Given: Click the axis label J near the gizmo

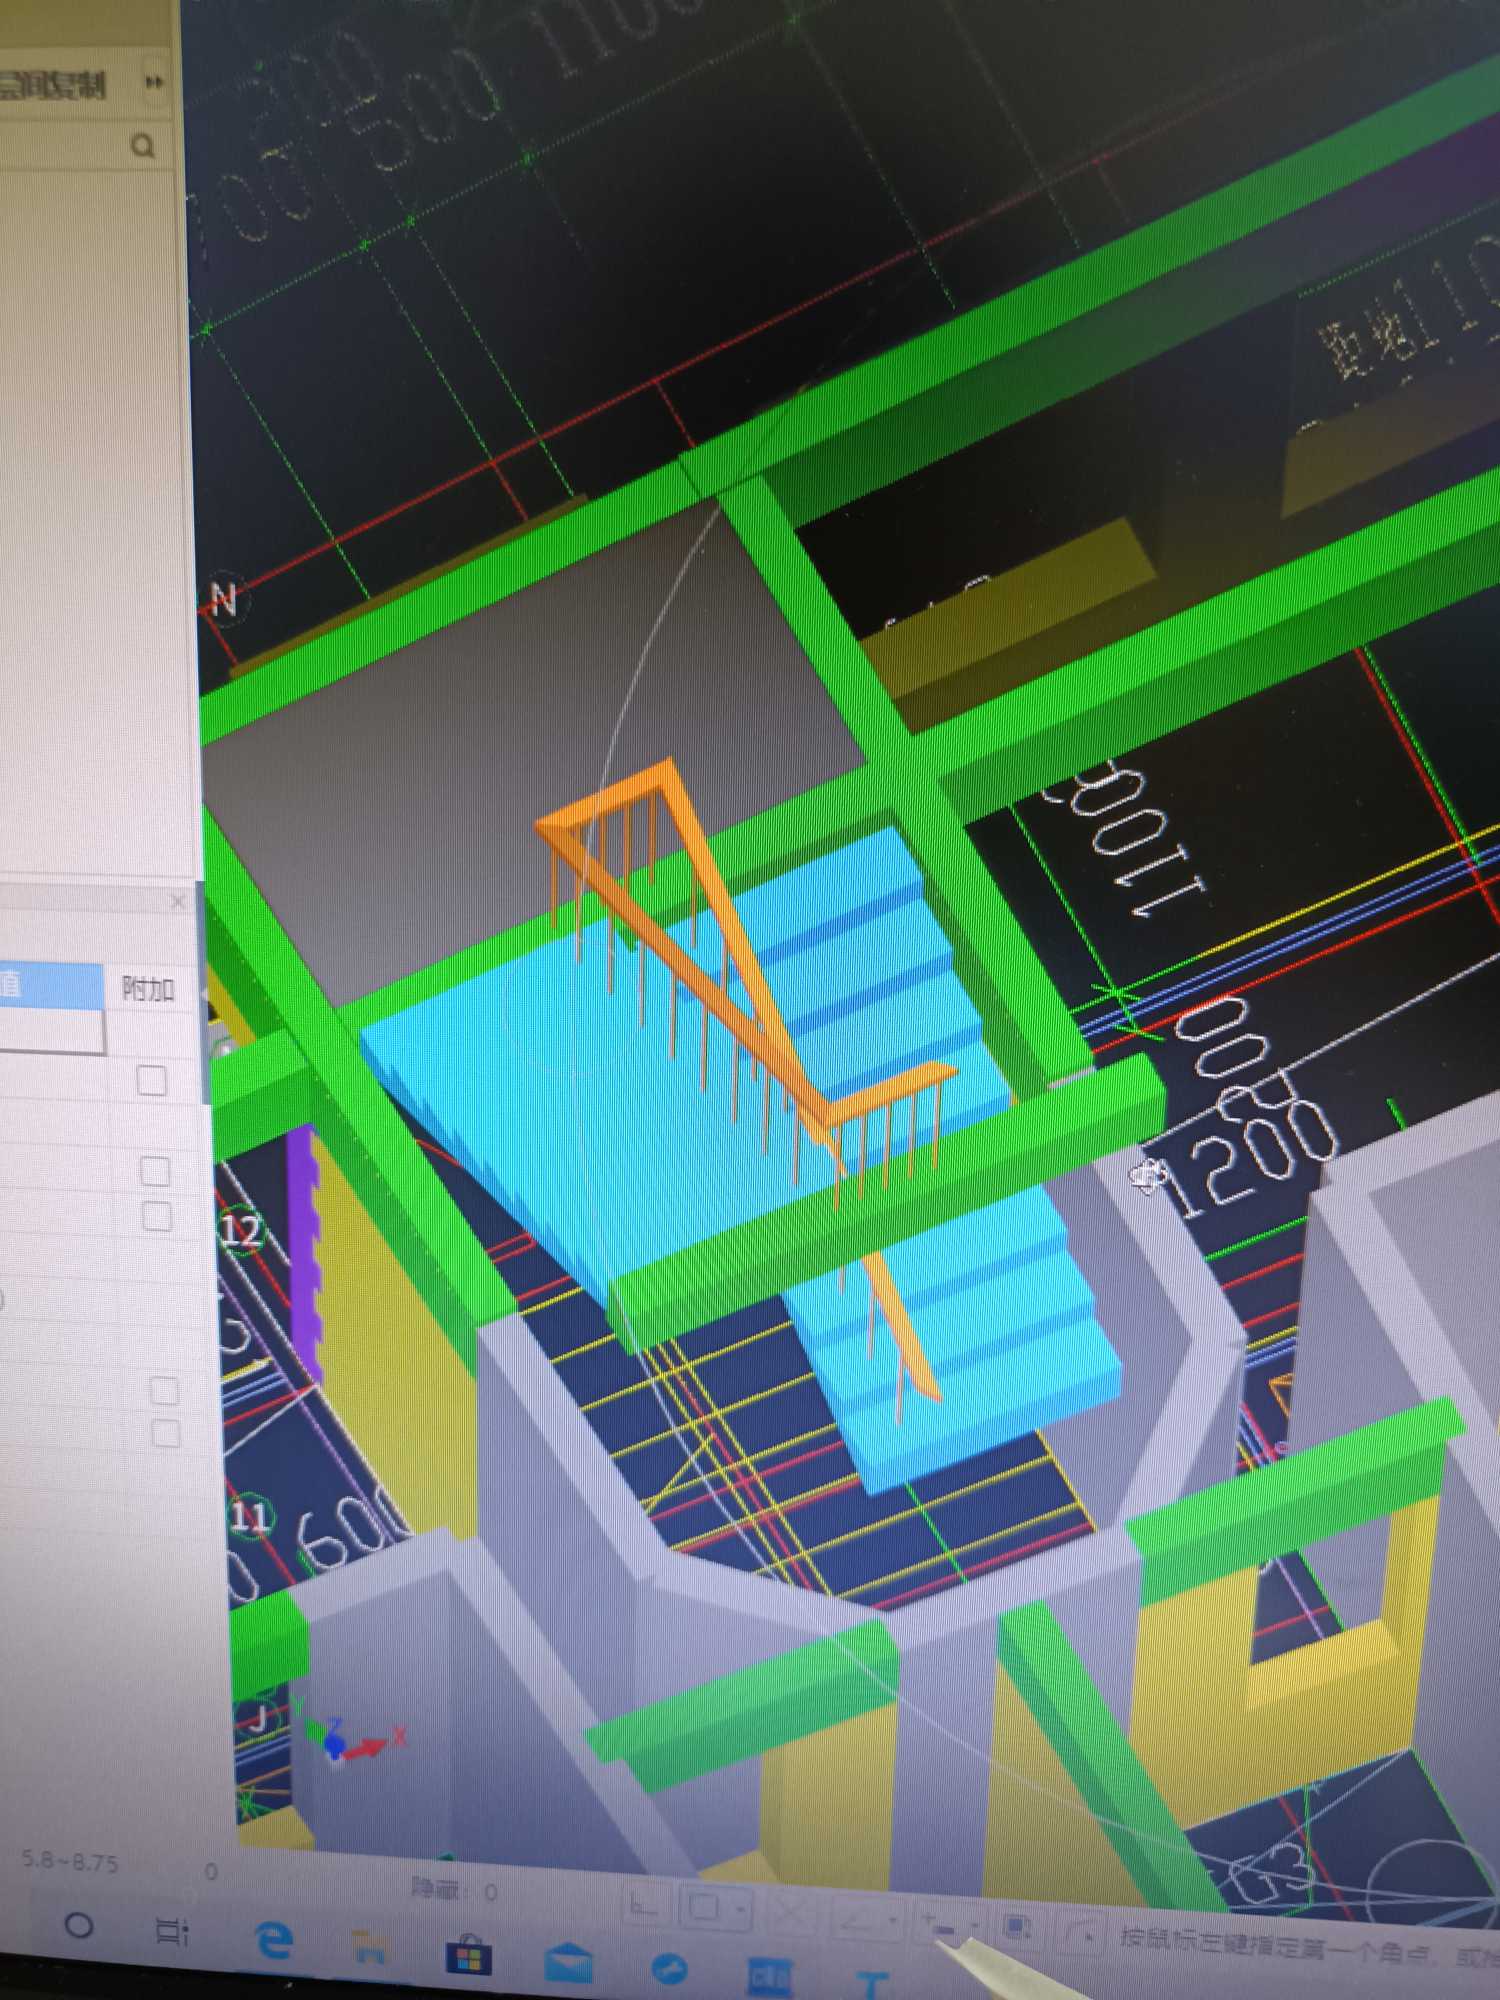Looking at the screenshot, I should (x=258, y=1719).
